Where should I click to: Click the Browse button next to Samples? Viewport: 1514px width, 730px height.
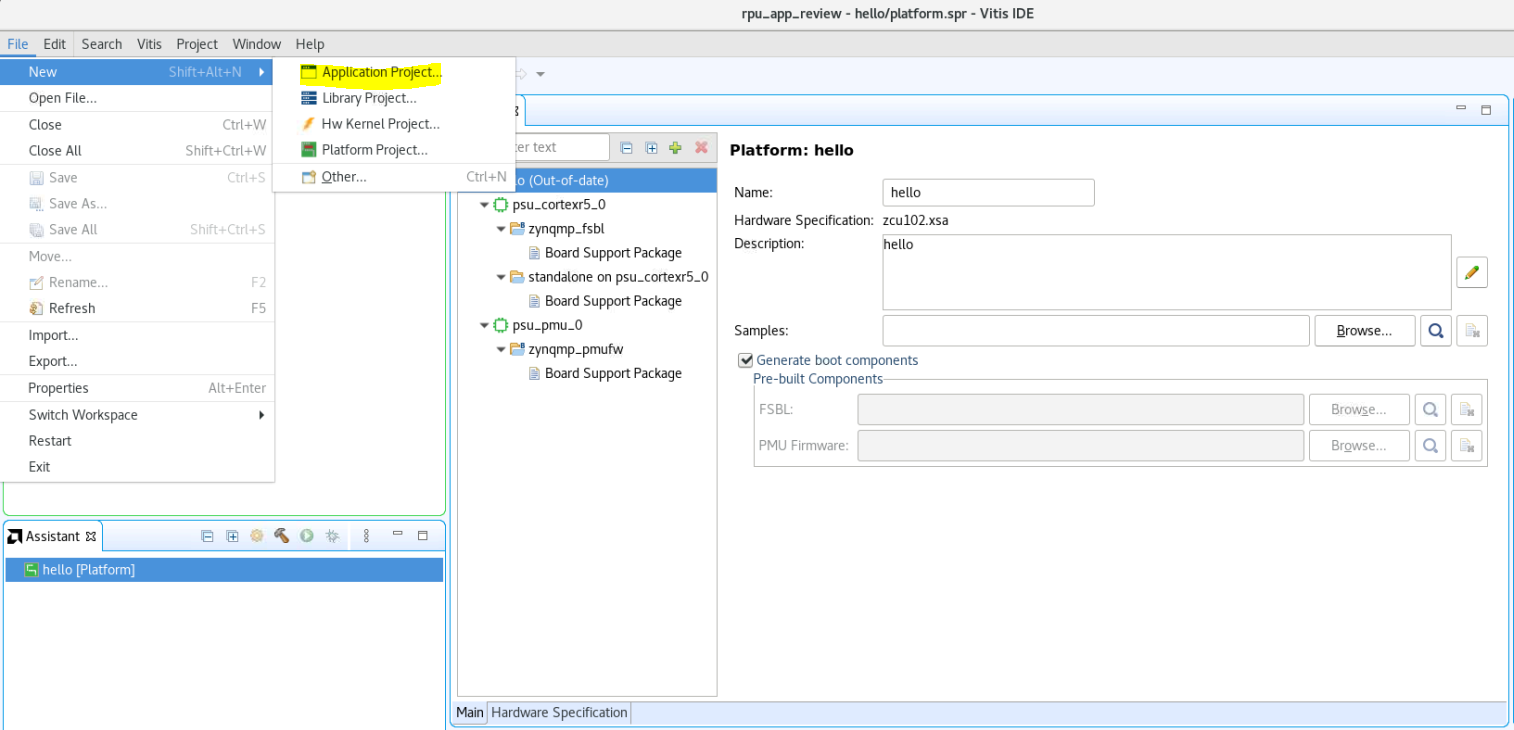click(1364, 330)
